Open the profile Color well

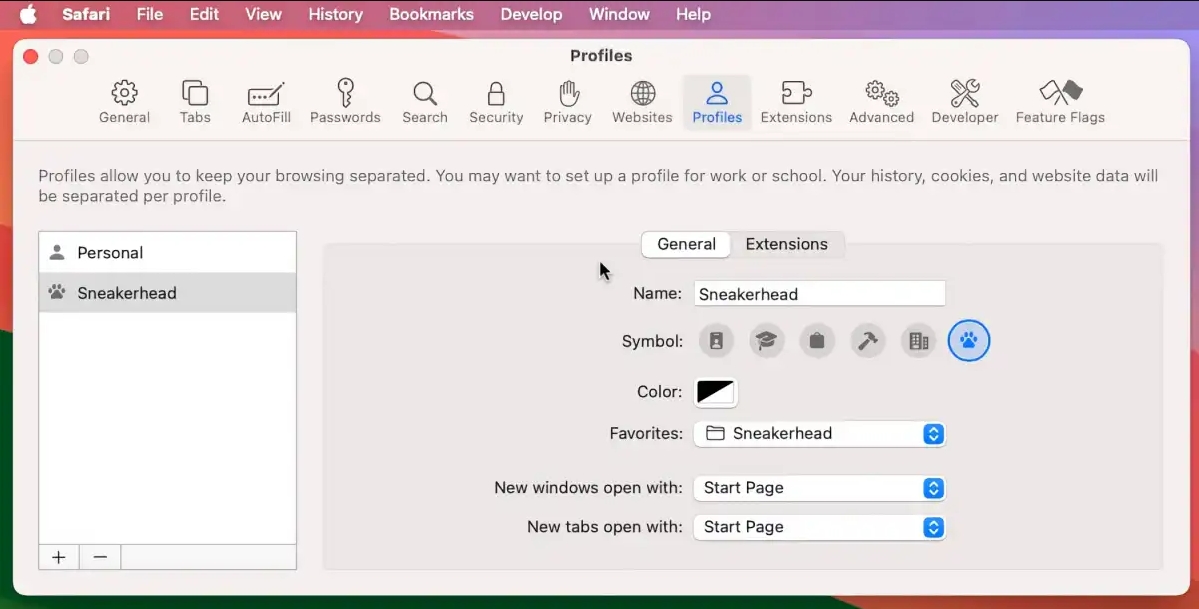point(716,392)
